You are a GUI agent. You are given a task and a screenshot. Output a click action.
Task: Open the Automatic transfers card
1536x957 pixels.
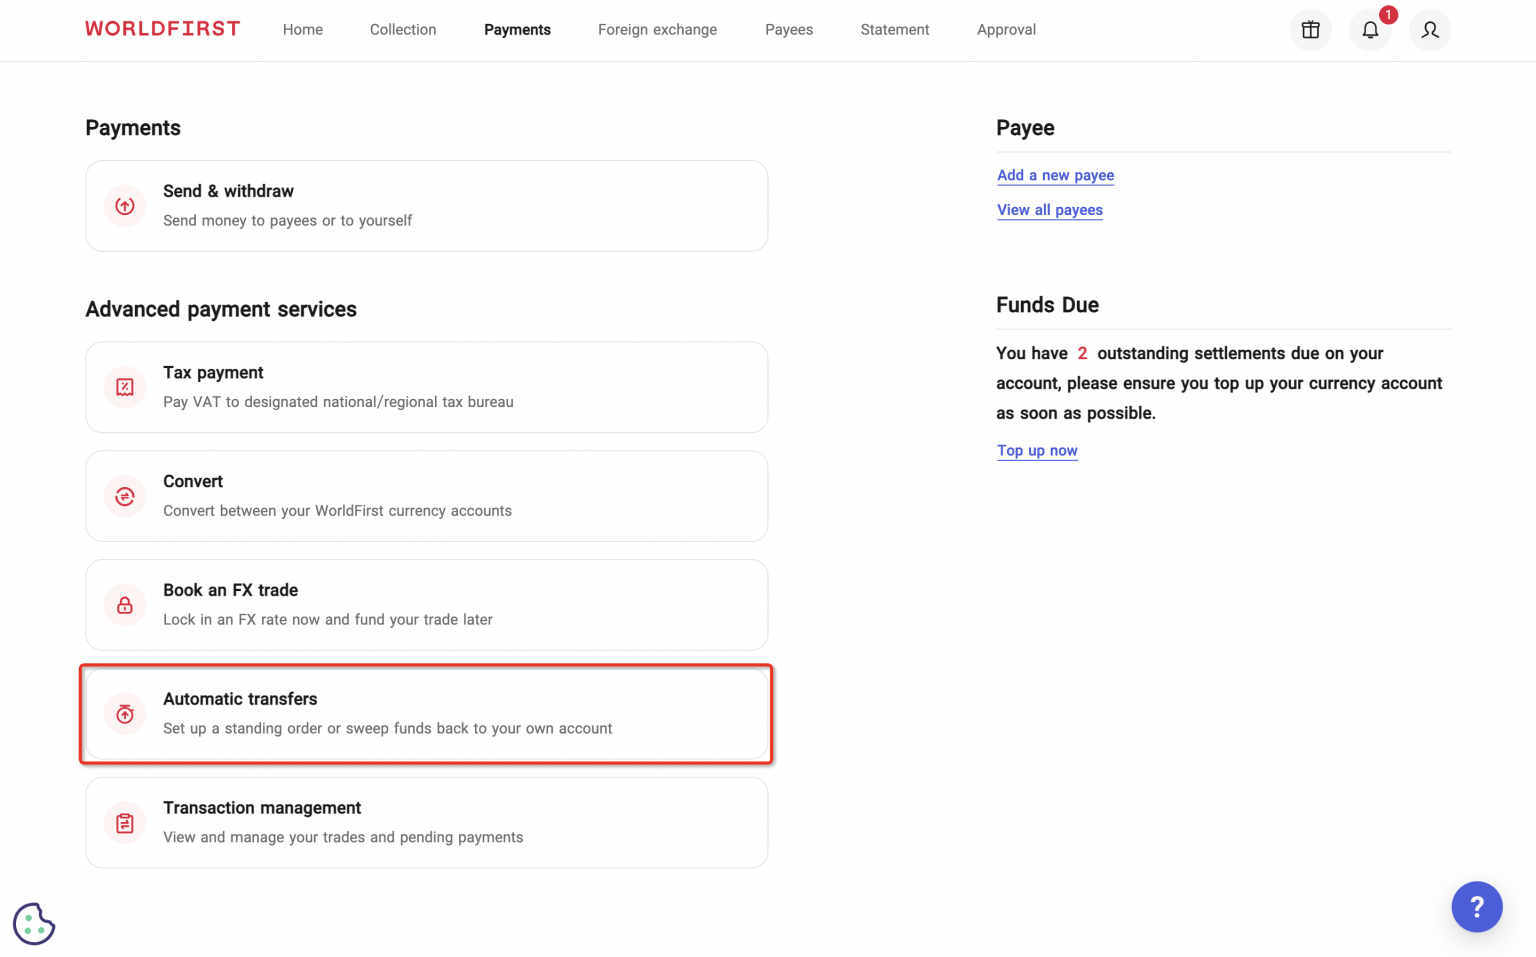click(x=426, y=713)
